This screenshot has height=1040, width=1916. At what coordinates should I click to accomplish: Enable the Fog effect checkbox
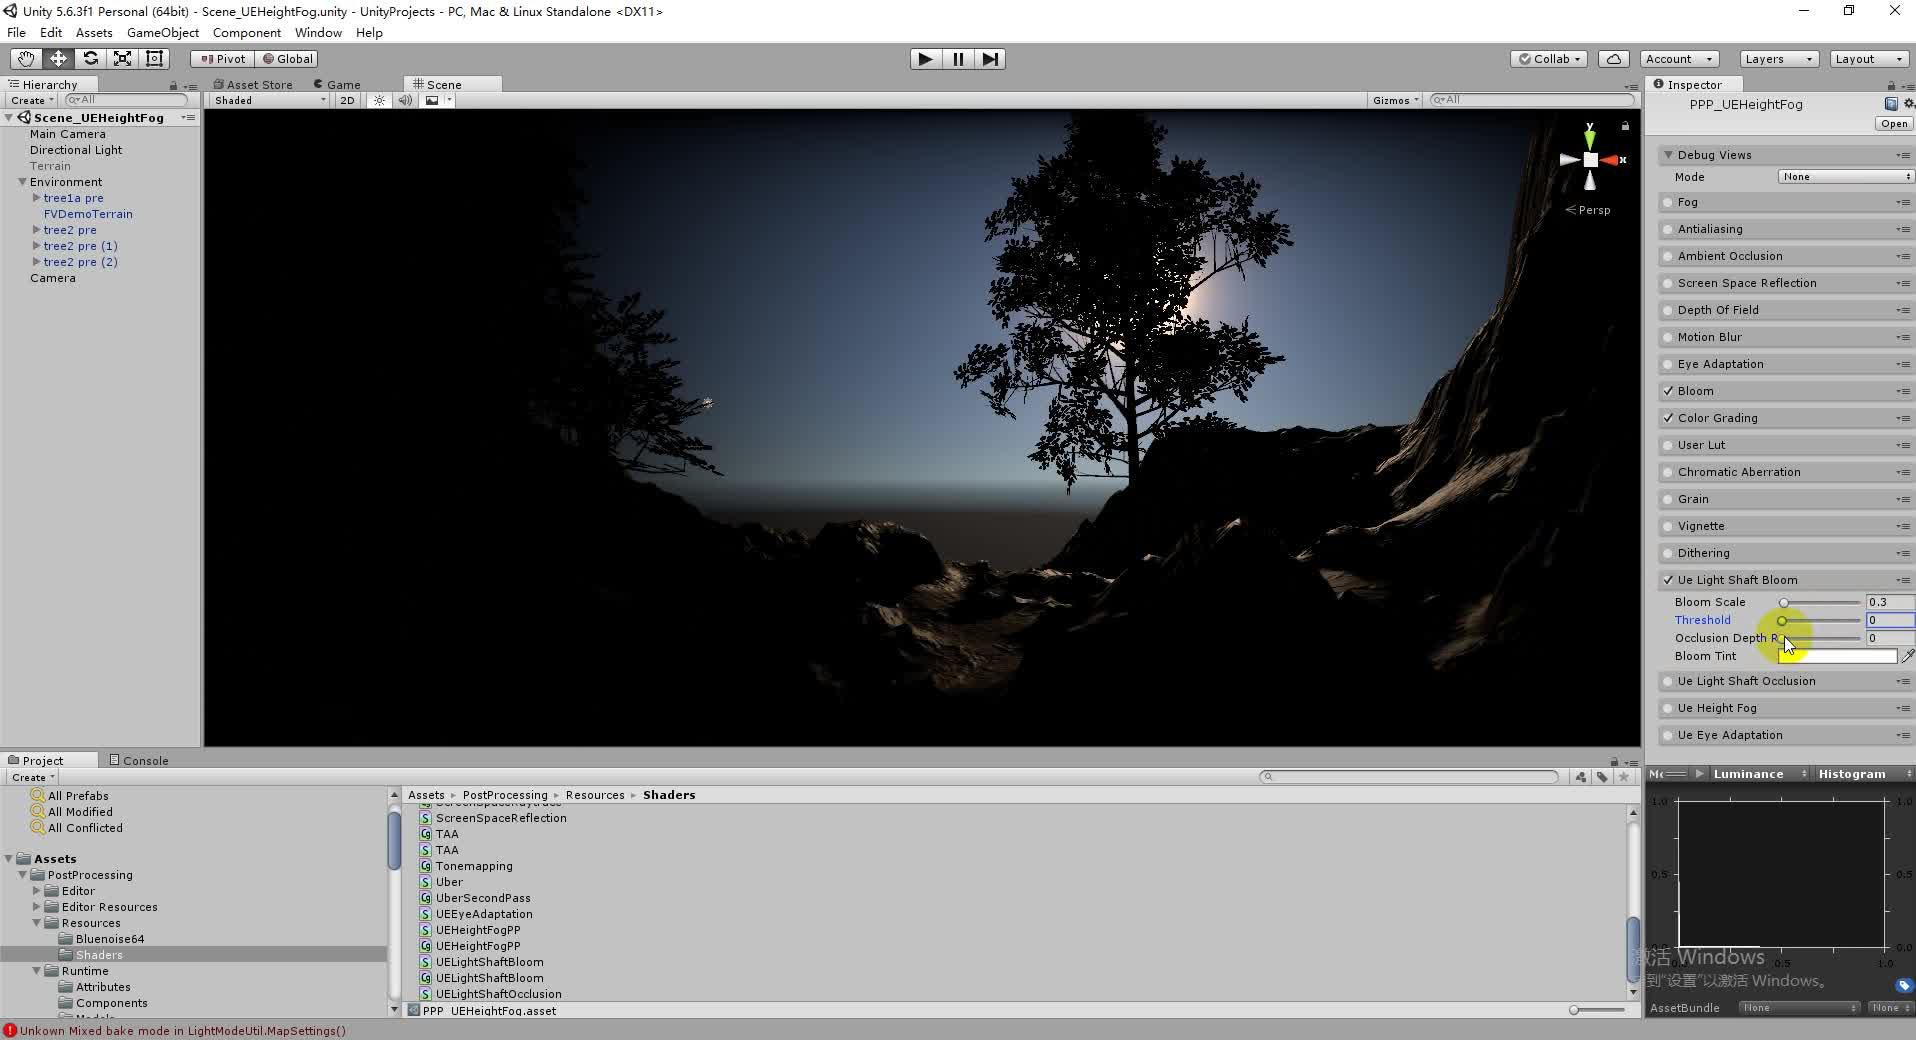pos(1667,202)
